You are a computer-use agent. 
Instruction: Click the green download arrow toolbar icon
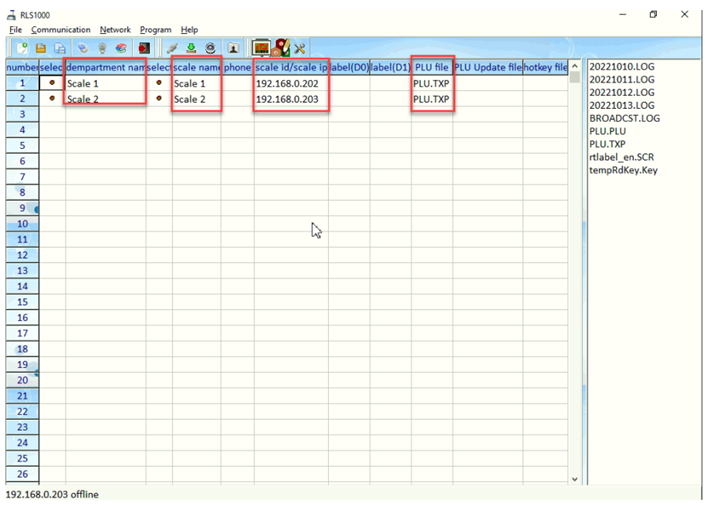point(191,48)
